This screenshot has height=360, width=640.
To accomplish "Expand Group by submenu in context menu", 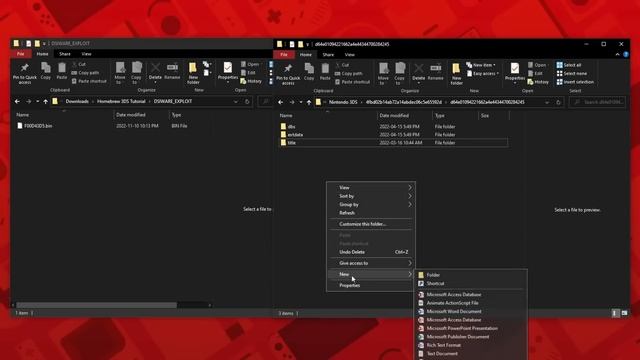I will (372, 204).
